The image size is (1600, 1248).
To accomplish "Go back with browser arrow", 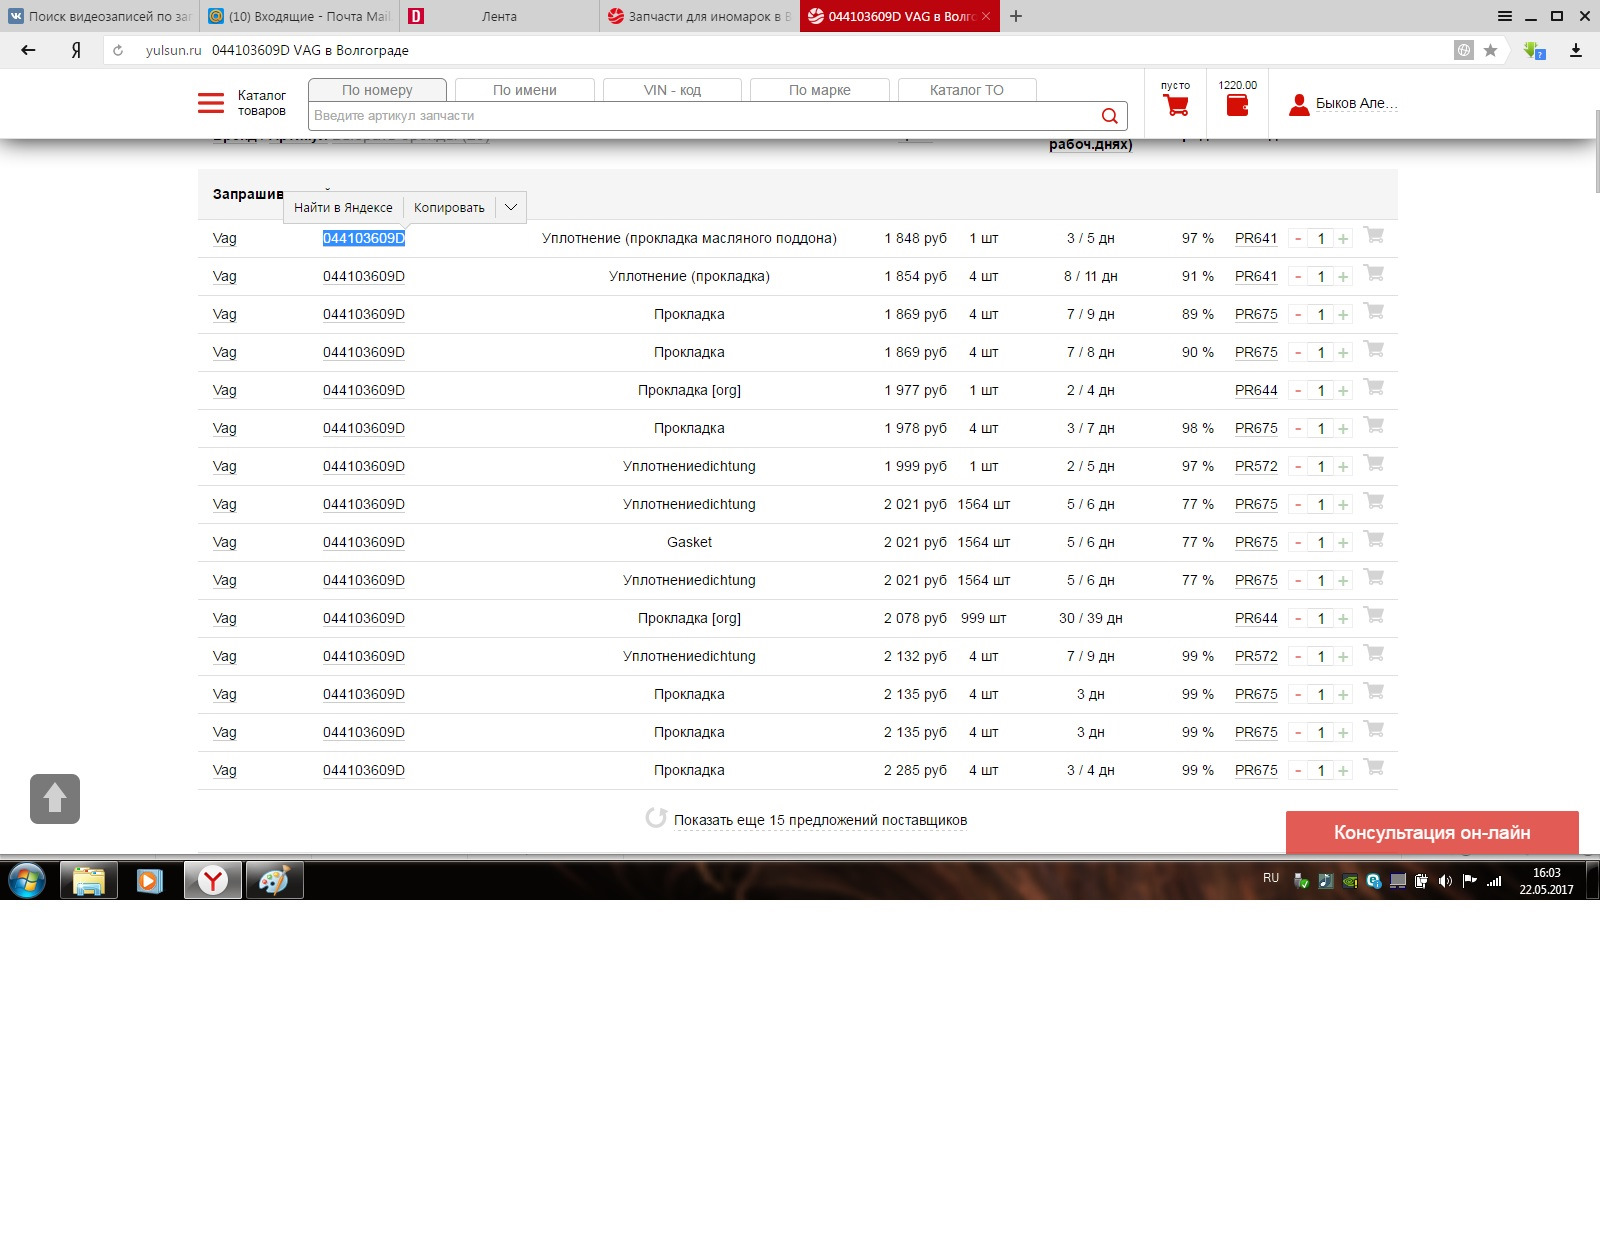I will tap(28, 50).
